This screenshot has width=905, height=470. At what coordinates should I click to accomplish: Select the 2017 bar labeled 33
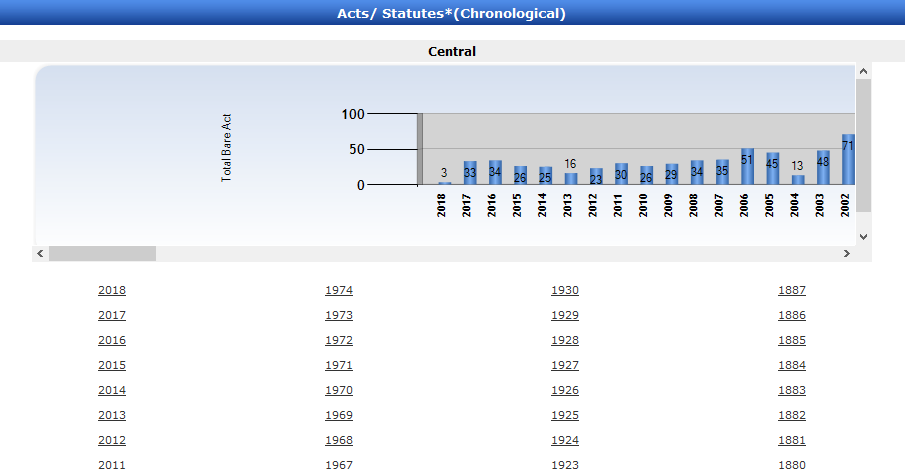pos(470,173)
